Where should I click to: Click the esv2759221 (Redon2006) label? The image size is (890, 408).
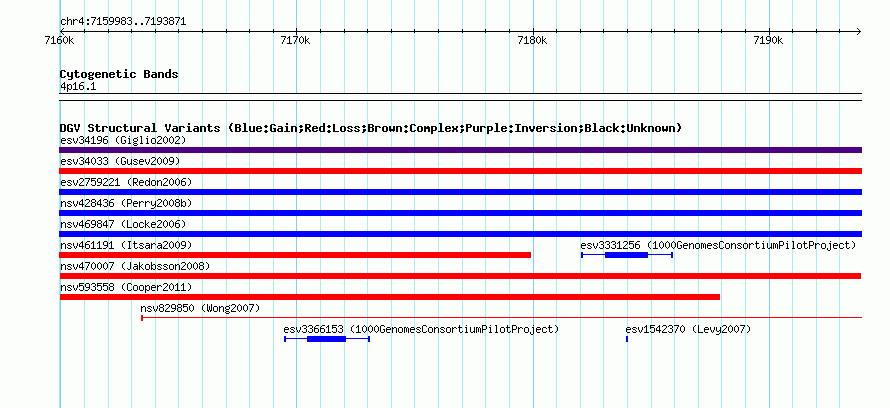click(126, 182)
